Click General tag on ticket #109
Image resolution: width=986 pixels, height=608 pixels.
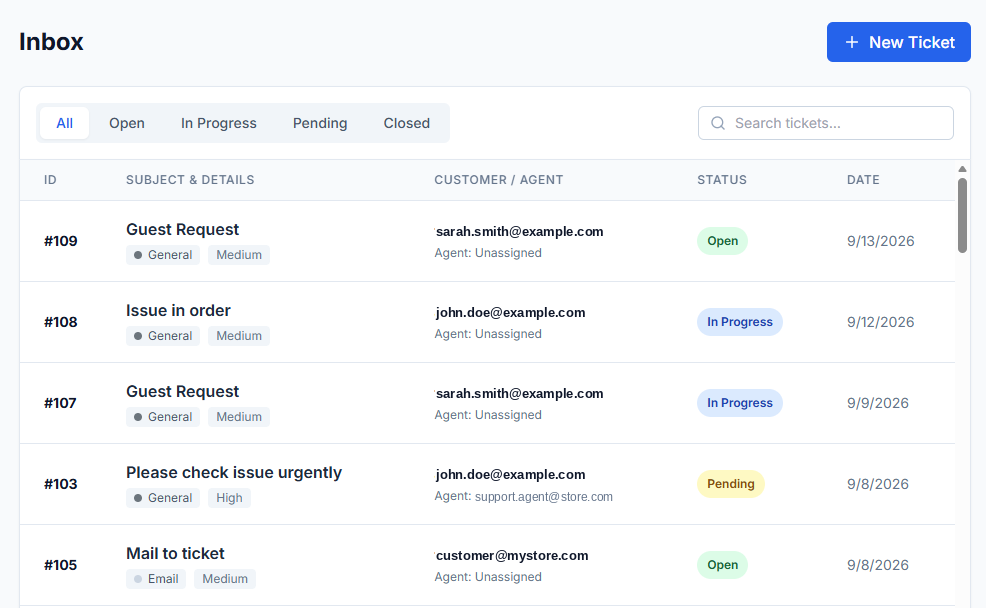pos(163,255)
